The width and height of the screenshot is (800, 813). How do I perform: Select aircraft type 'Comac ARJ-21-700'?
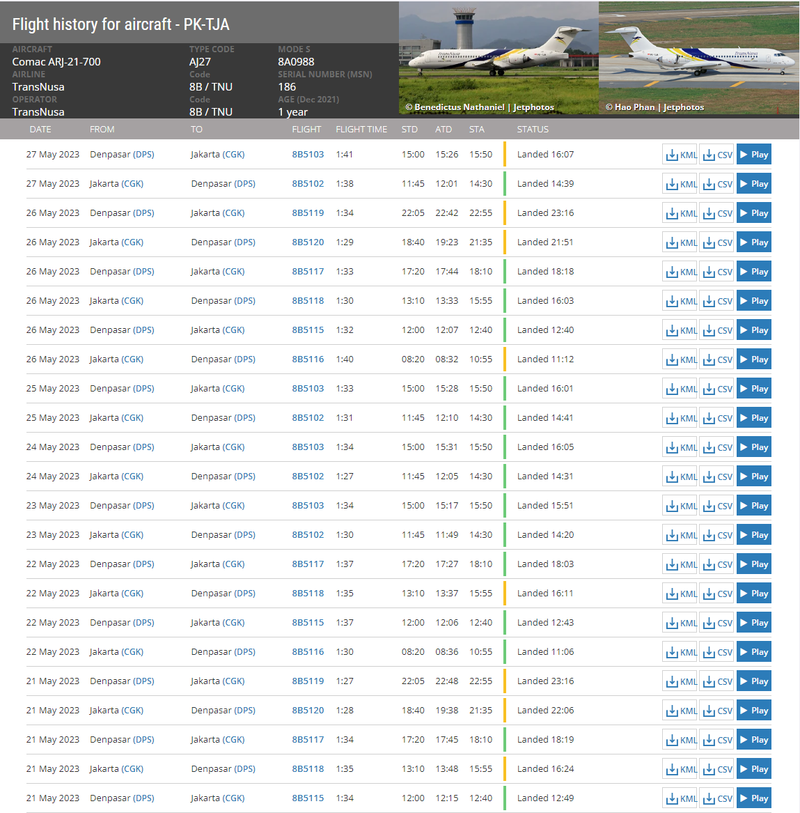click(x=57, y=62)
